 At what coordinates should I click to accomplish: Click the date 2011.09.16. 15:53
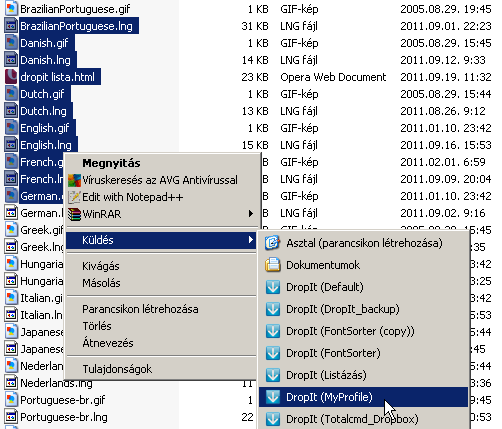point(446,145)
